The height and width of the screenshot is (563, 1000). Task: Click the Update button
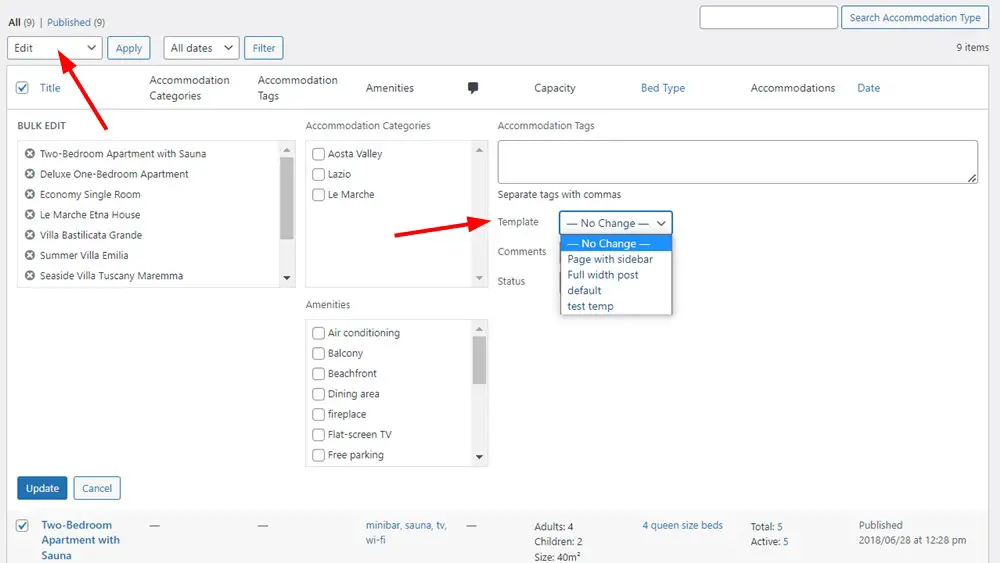pyautogui.click(x=42, y=488)
